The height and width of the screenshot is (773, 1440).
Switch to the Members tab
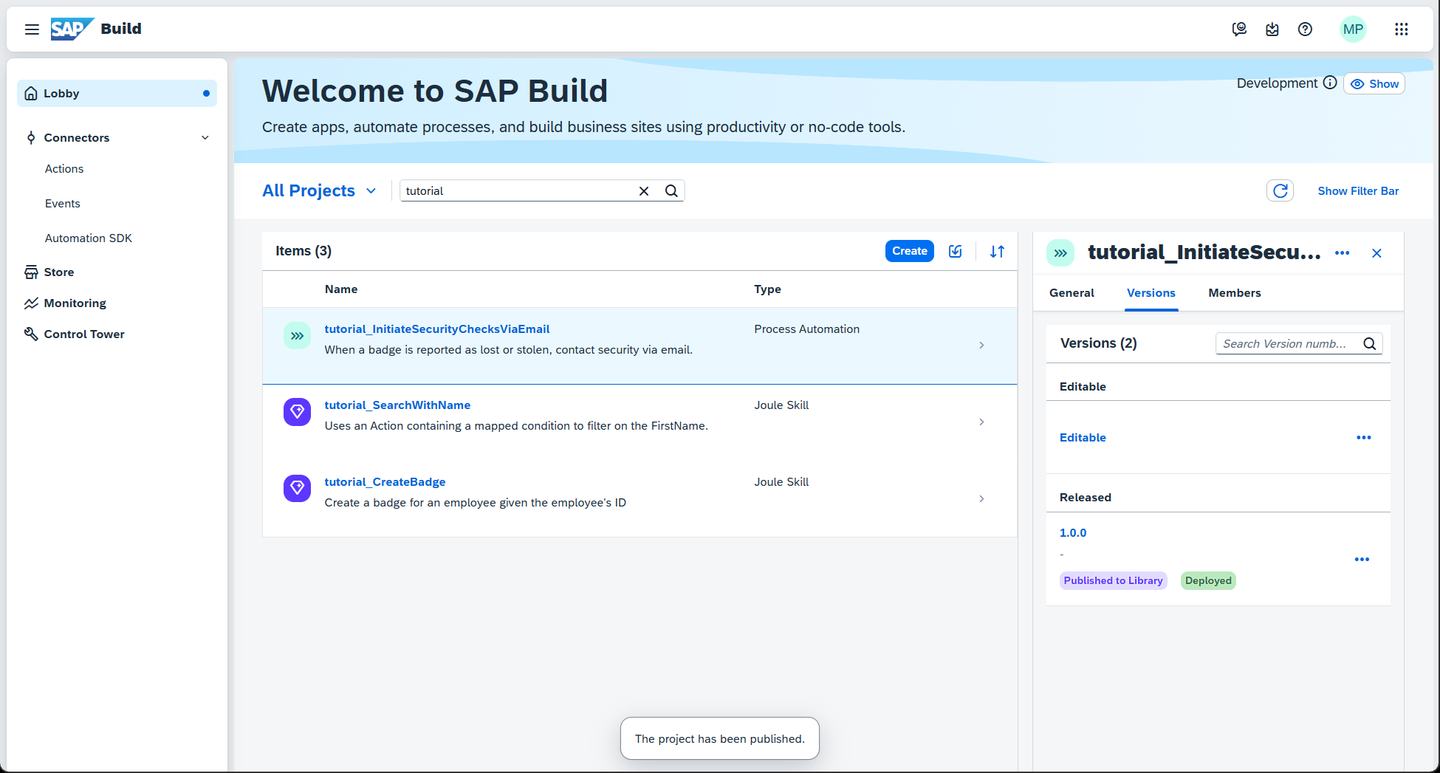click(x=1234, y=293)
